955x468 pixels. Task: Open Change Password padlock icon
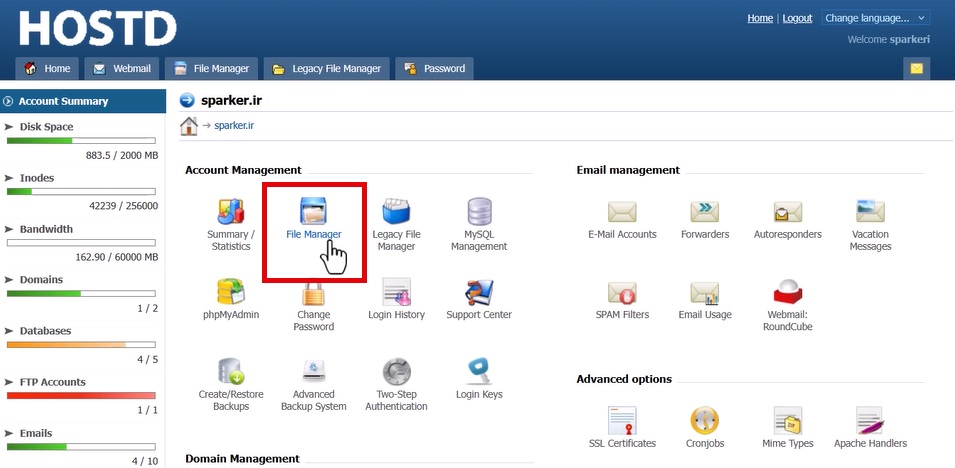(x=314, y=292)
